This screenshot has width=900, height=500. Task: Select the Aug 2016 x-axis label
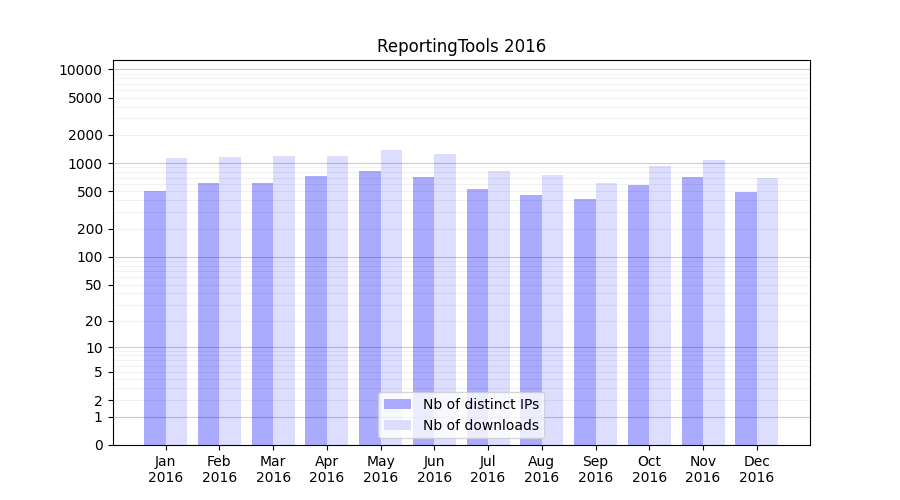tap(541, 469)
